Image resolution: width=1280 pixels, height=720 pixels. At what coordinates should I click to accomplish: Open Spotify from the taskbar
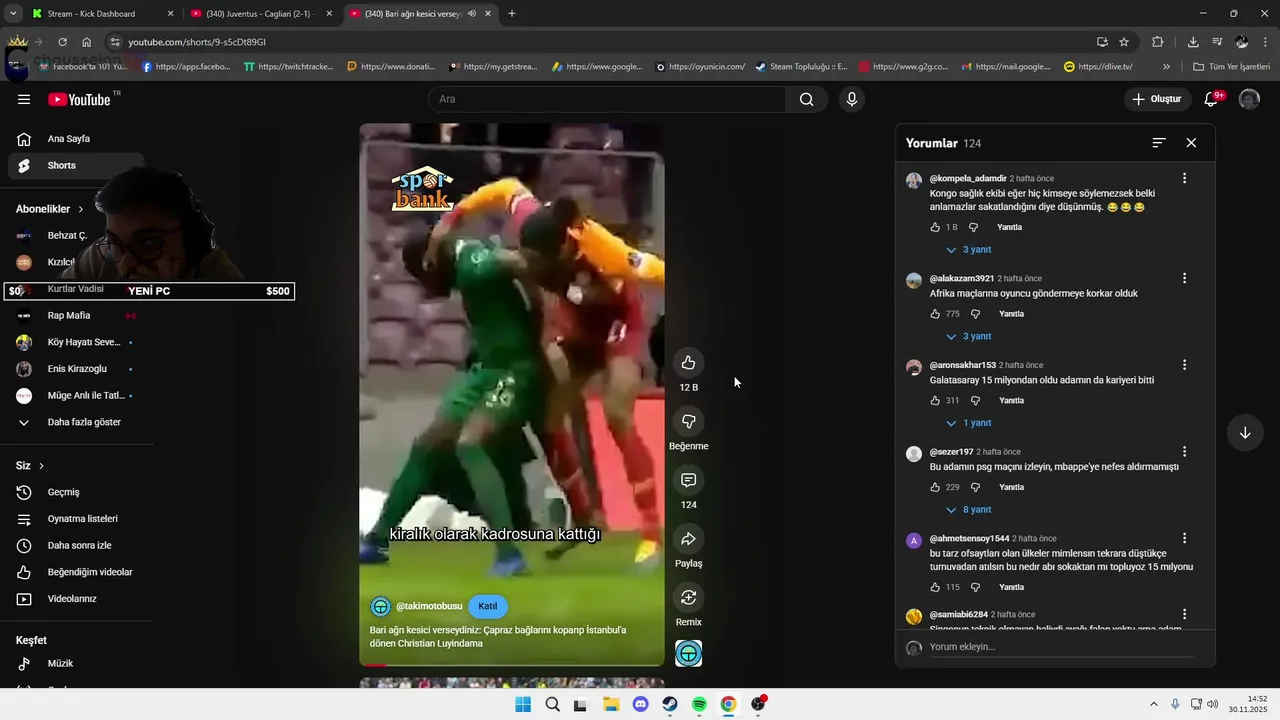coord(699,704)
